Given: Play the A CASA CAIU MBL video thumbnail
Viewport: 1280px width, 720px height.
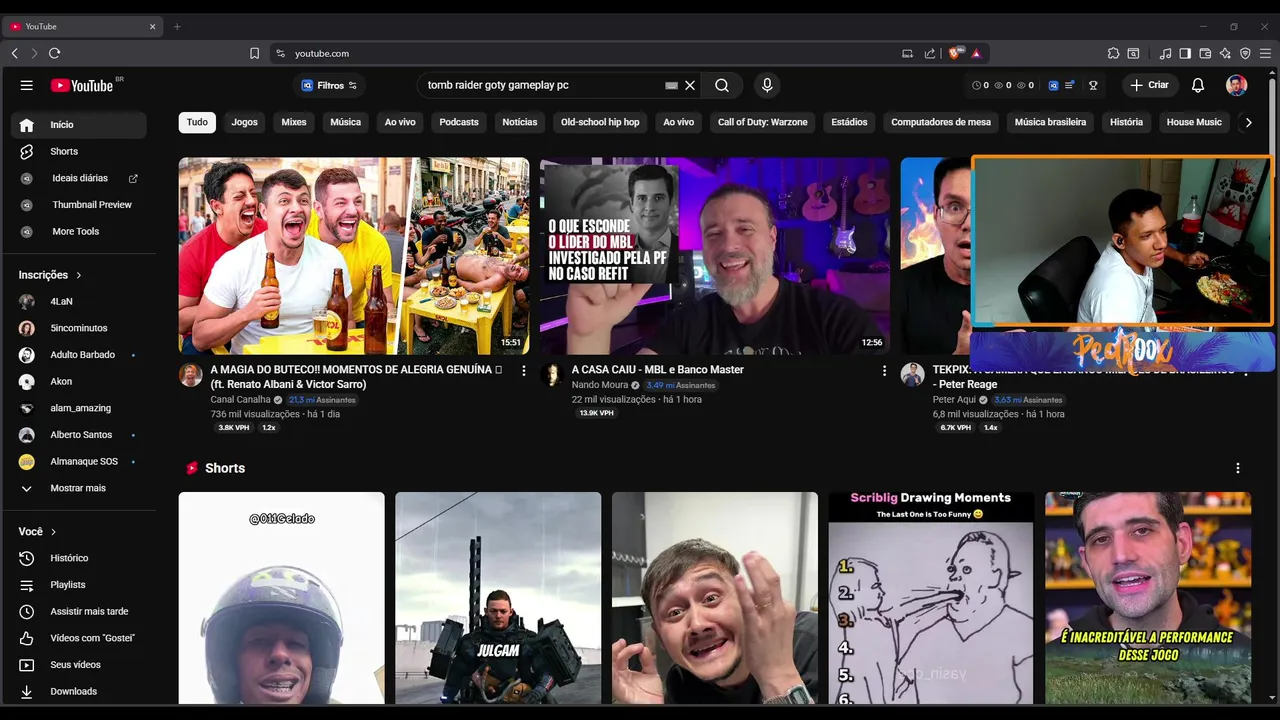Looking at the screenshot, I should tap(715, 256).
